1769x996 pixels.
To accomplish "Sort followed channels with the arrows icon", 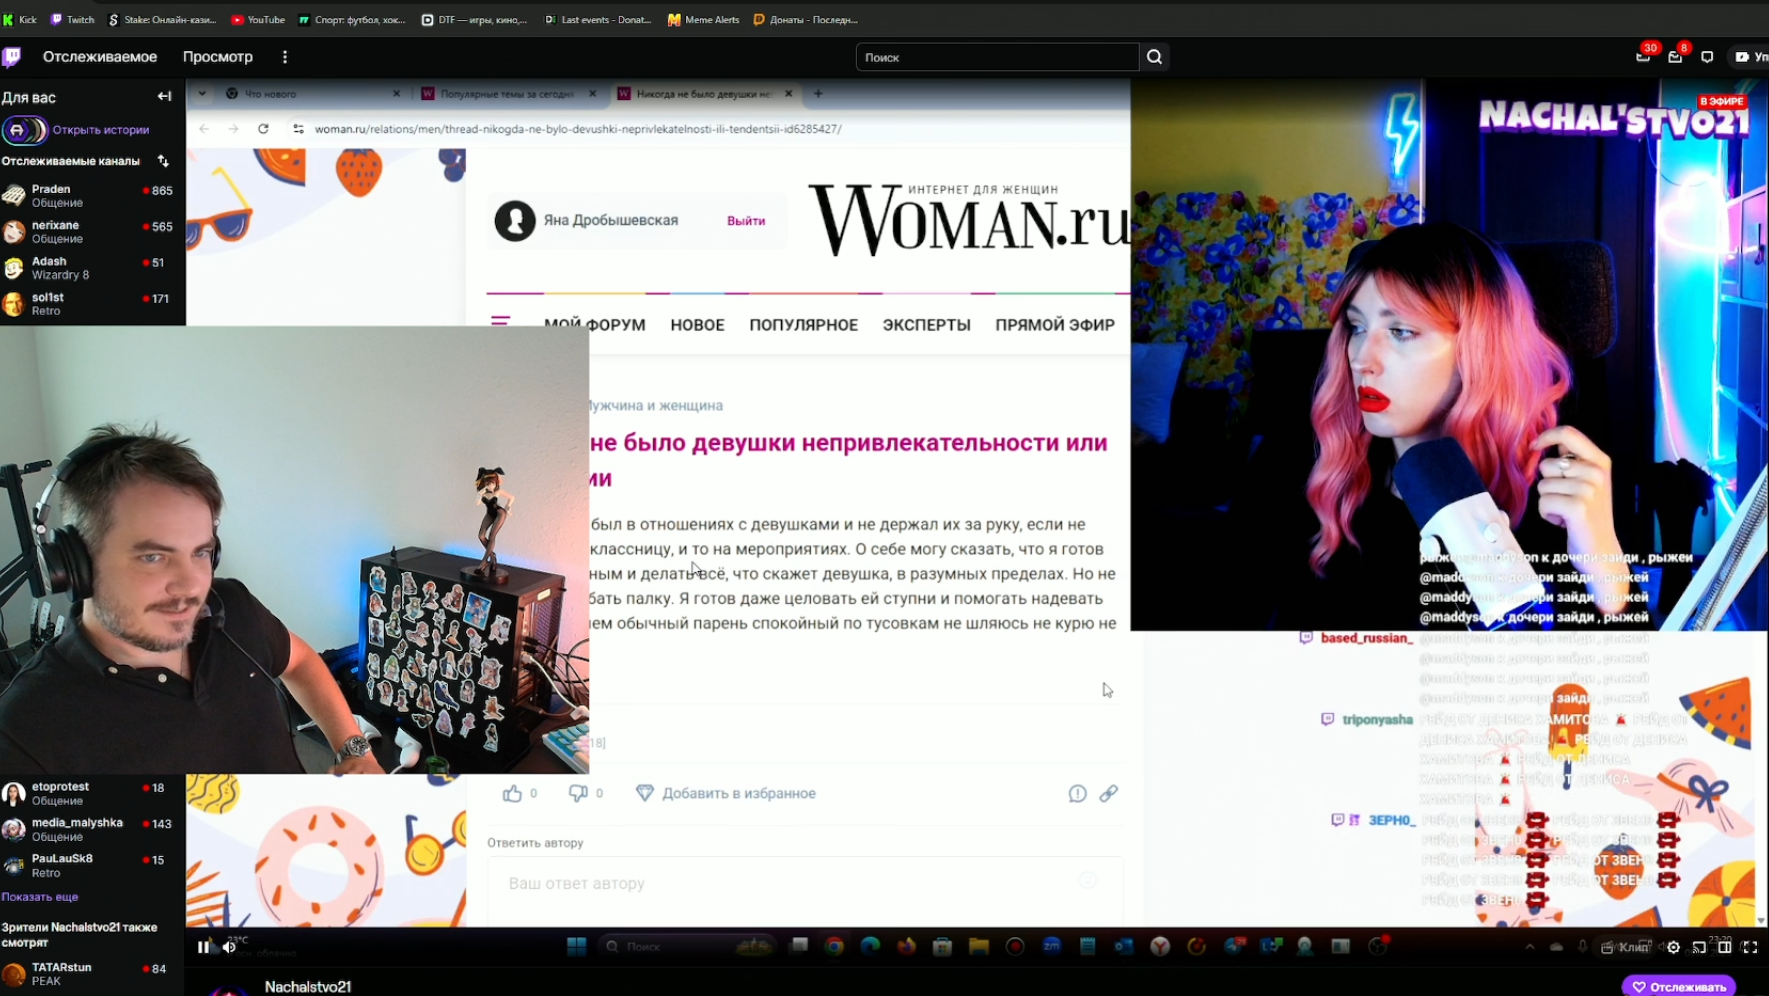I will pos(163,161).
